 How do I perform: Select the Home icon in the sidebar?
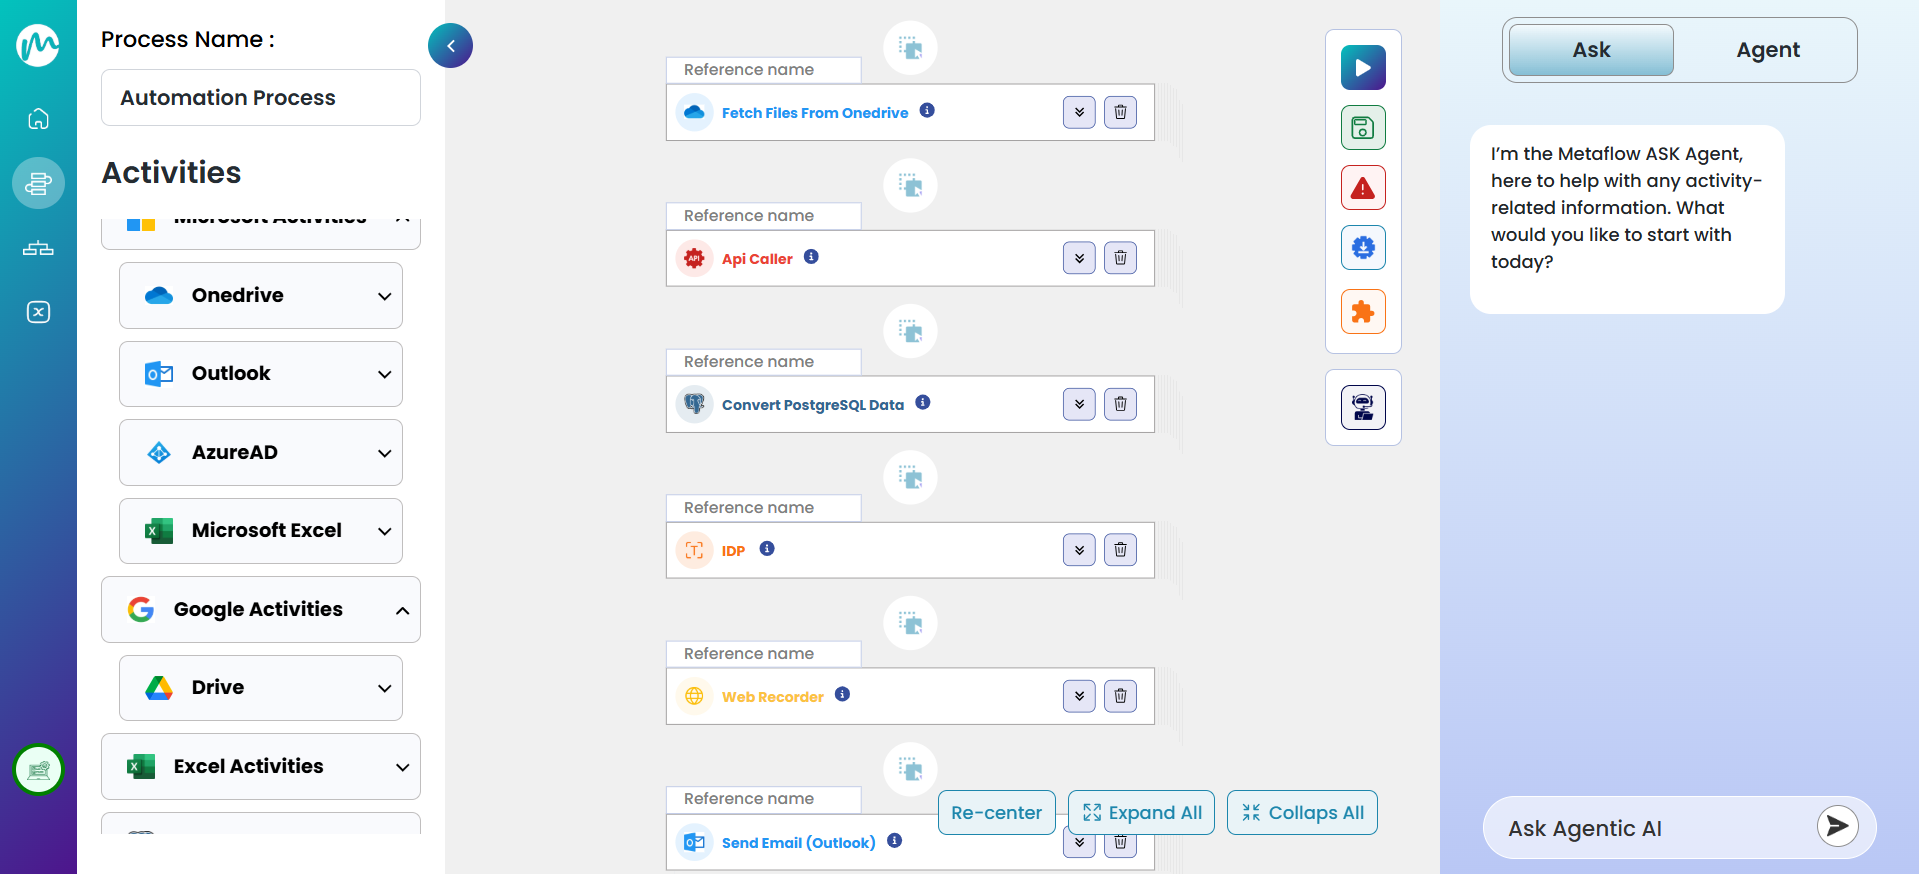coord(38,118)
